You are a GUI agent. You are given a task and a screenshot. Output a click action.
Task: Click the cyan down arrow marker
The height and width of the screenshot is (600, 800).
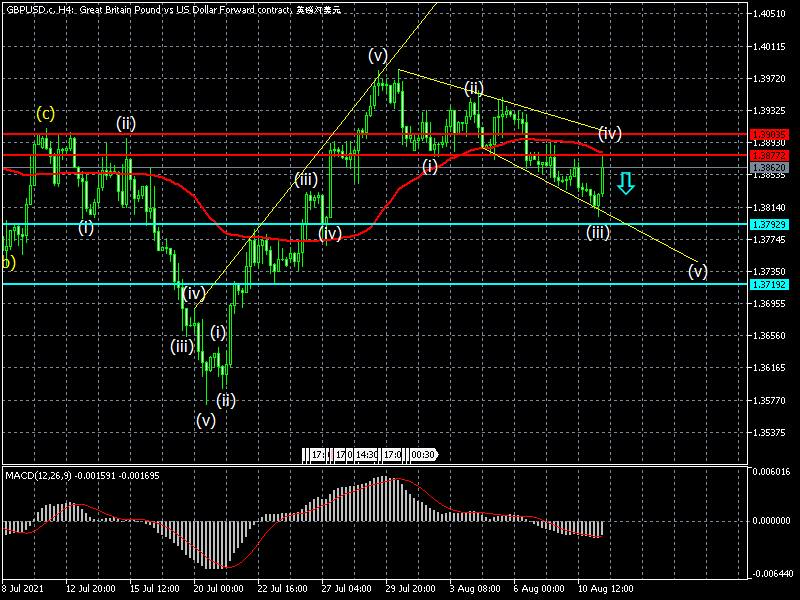pyautogui.click(x=626, y=184)
